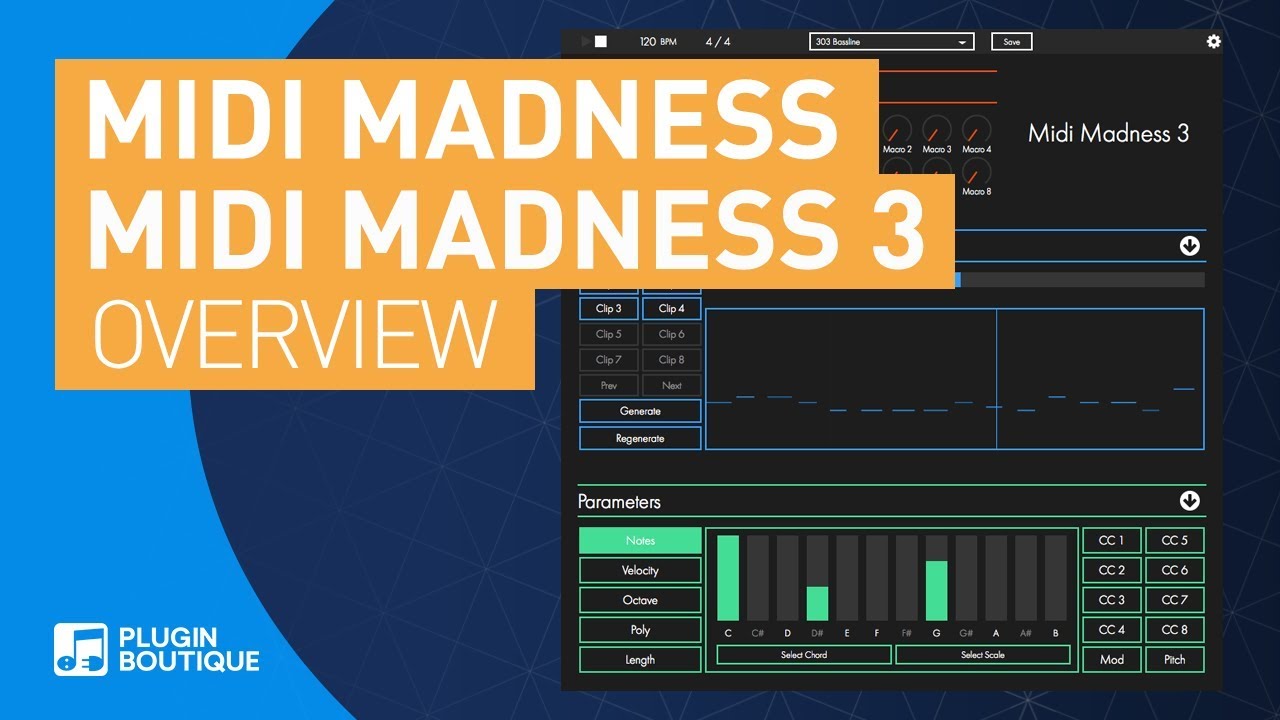Open the Pitch bend parameter
1280x720 pixels.
click(x=1175, y=660)
